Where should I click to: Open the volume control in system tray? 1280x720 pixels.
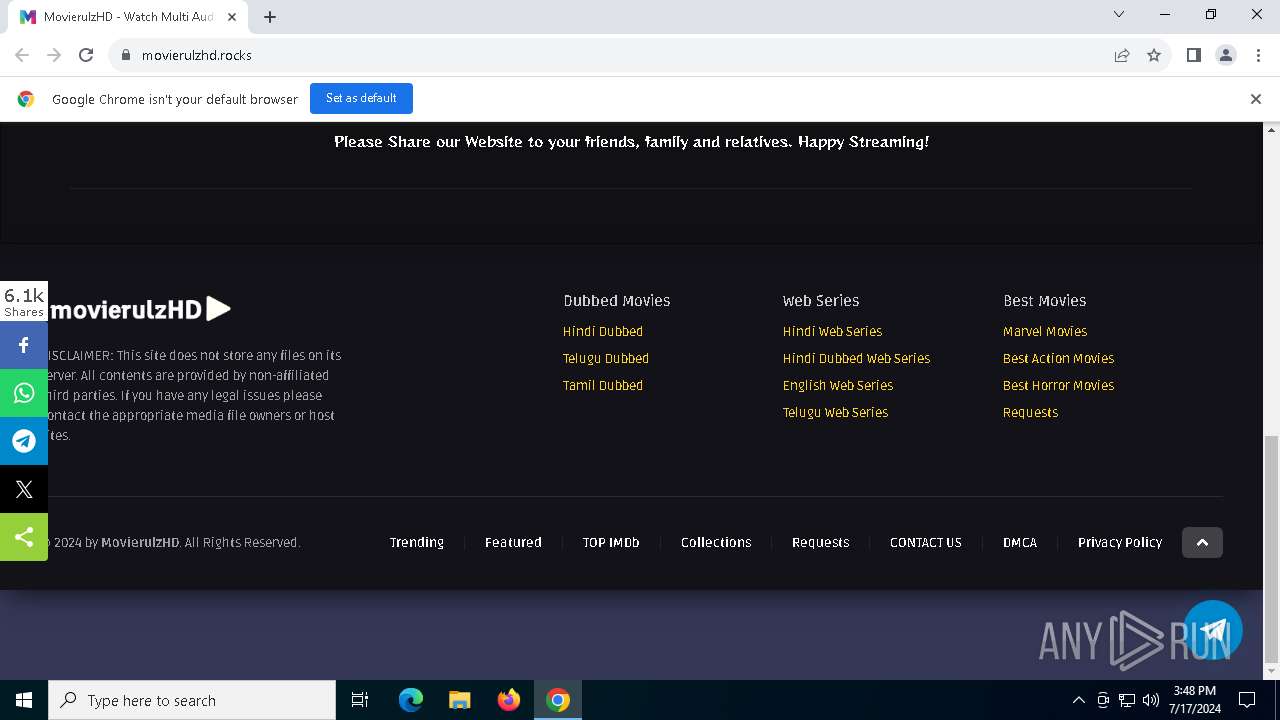click(1151, 700)
